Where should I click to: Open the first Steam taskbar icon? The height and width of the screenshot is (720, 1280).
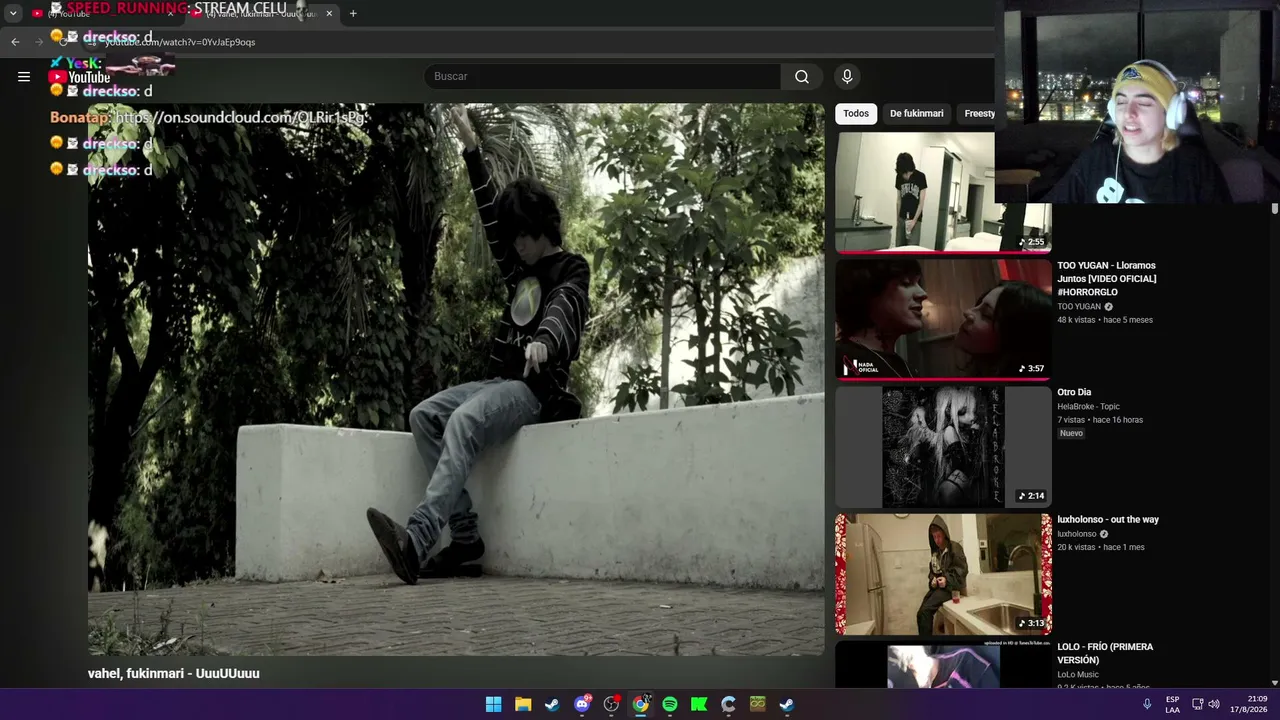(x=552, y=704)
